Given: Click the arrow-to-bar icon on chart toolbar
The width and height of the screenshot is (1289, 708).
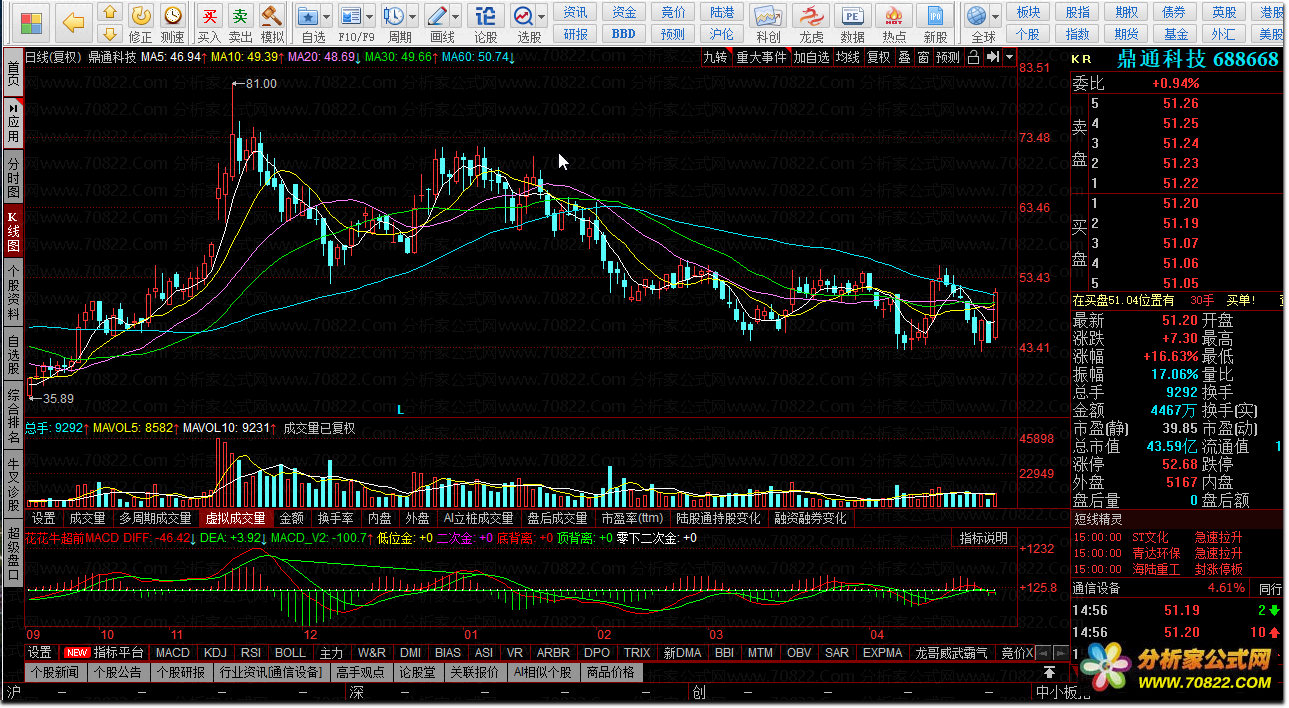Looking at the screenshot, I should tap(991, 57).
